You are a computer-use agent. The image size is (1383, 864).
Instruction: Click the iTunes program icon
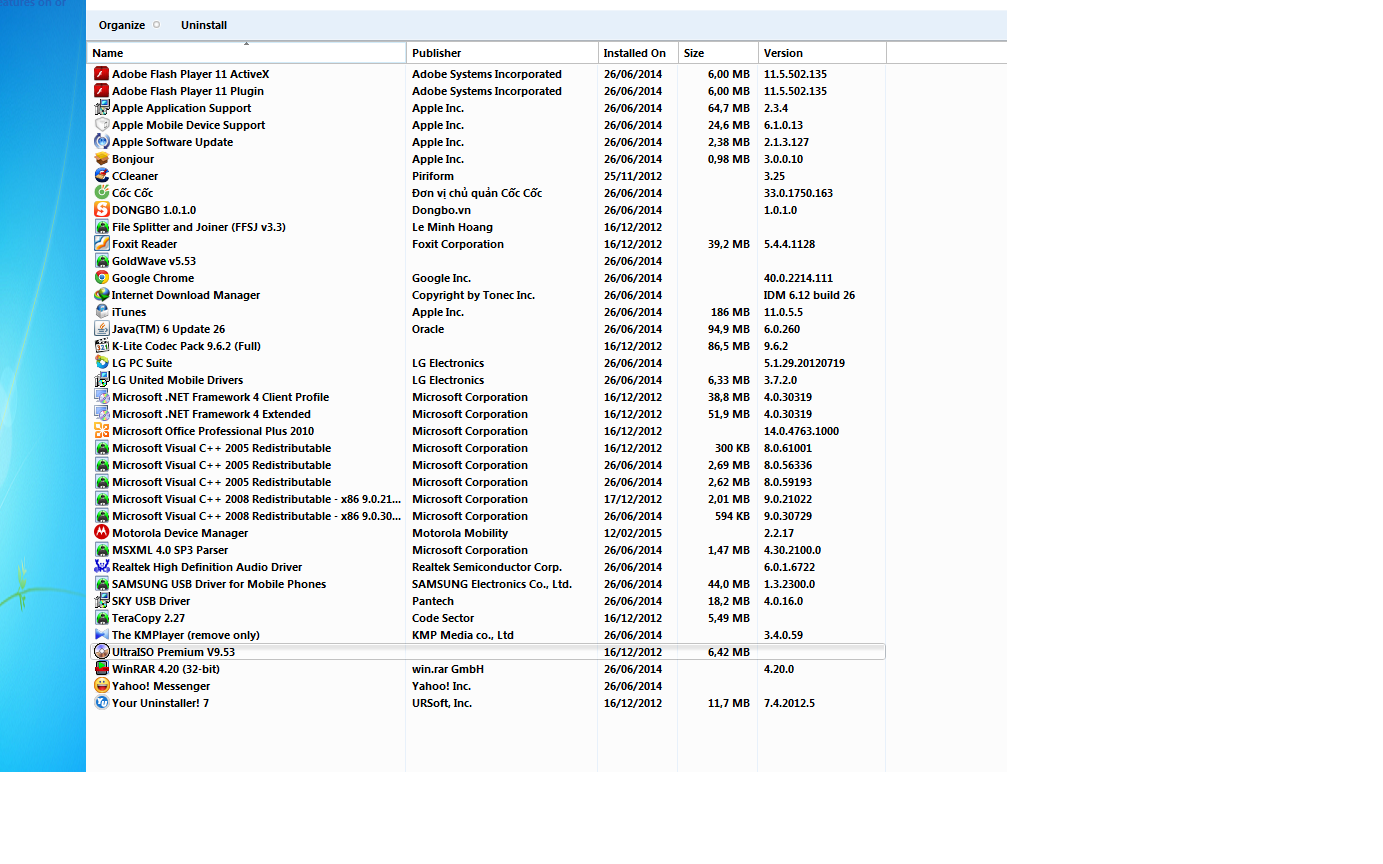coord(101,312)
